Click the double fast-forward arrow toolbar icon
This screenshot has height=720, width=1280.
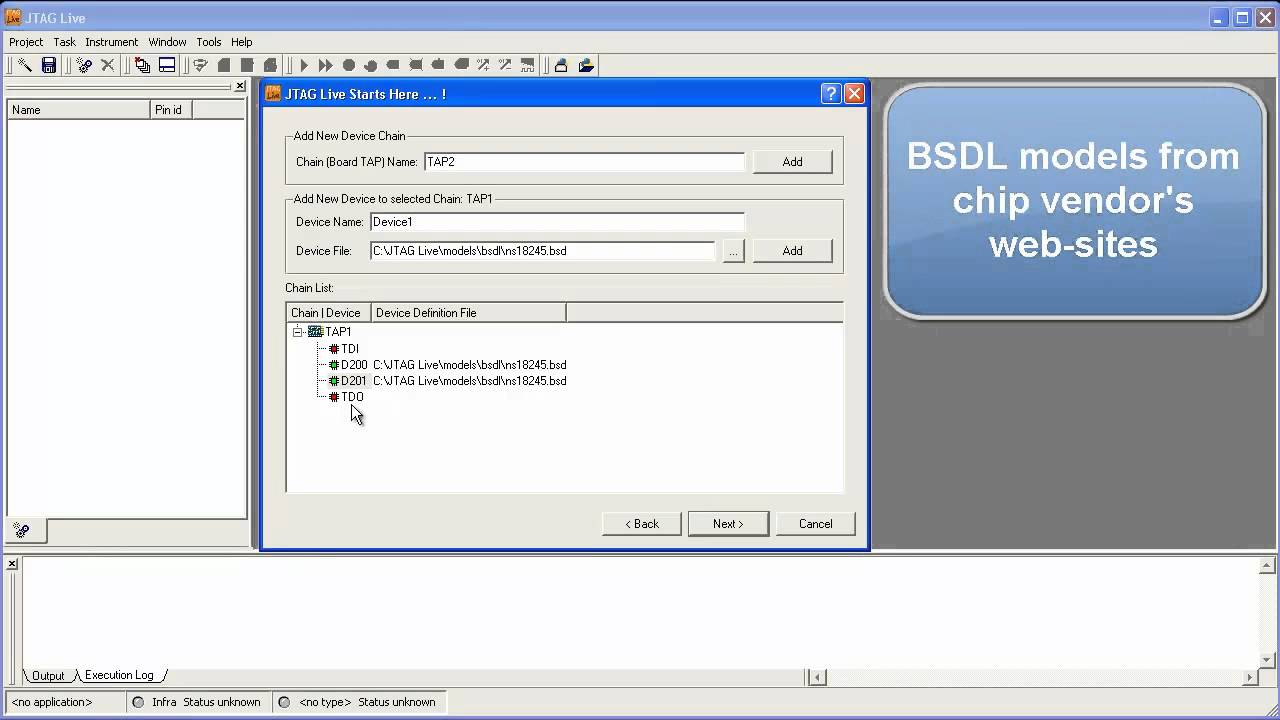326,65
